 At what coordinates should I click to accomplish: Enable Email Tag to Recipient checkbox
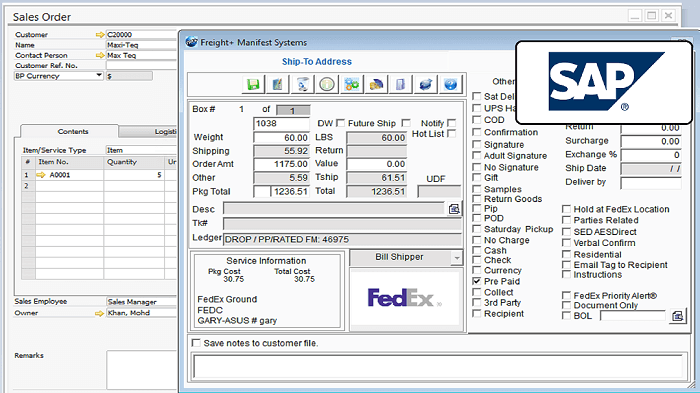566,265
